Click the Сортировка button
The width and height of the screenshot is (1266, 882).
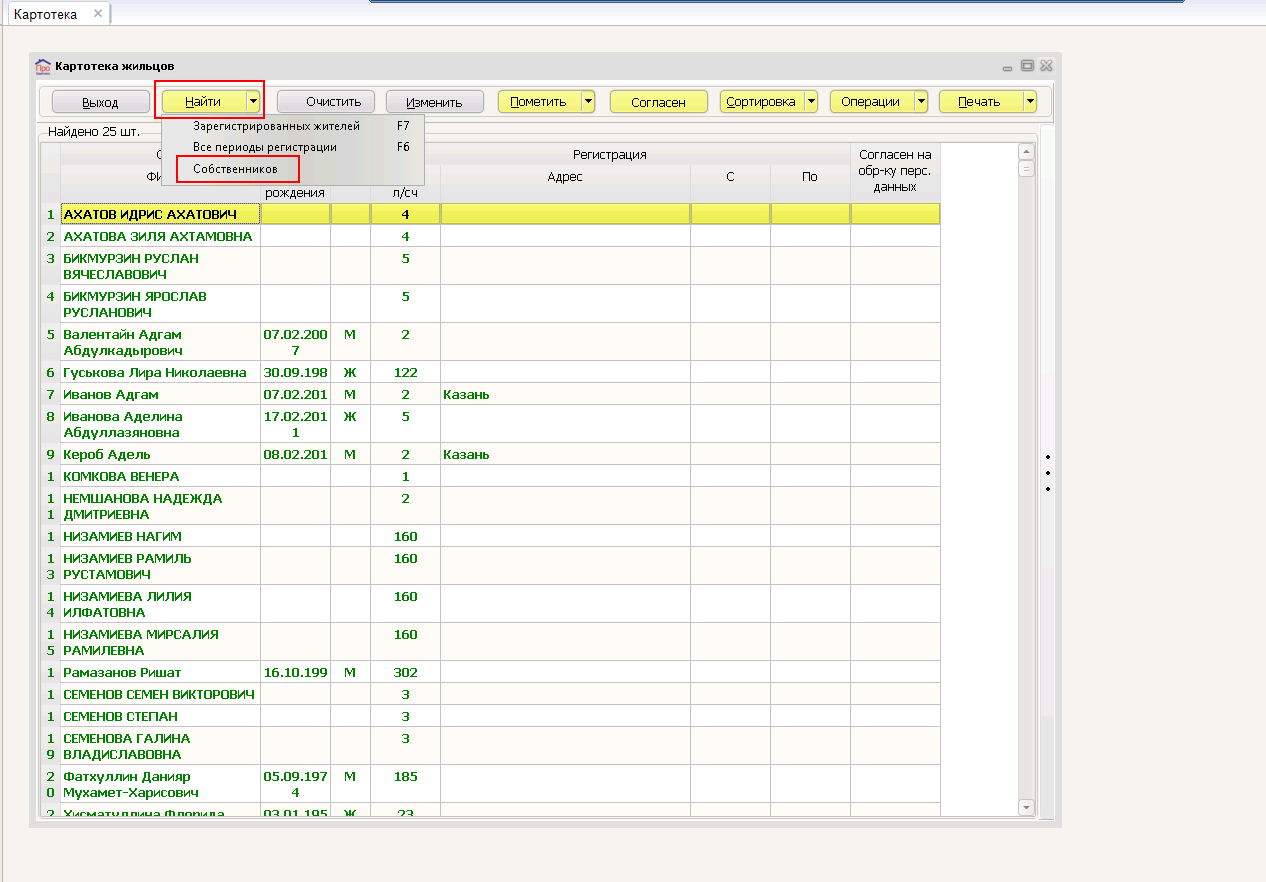[x=761, y=102]
